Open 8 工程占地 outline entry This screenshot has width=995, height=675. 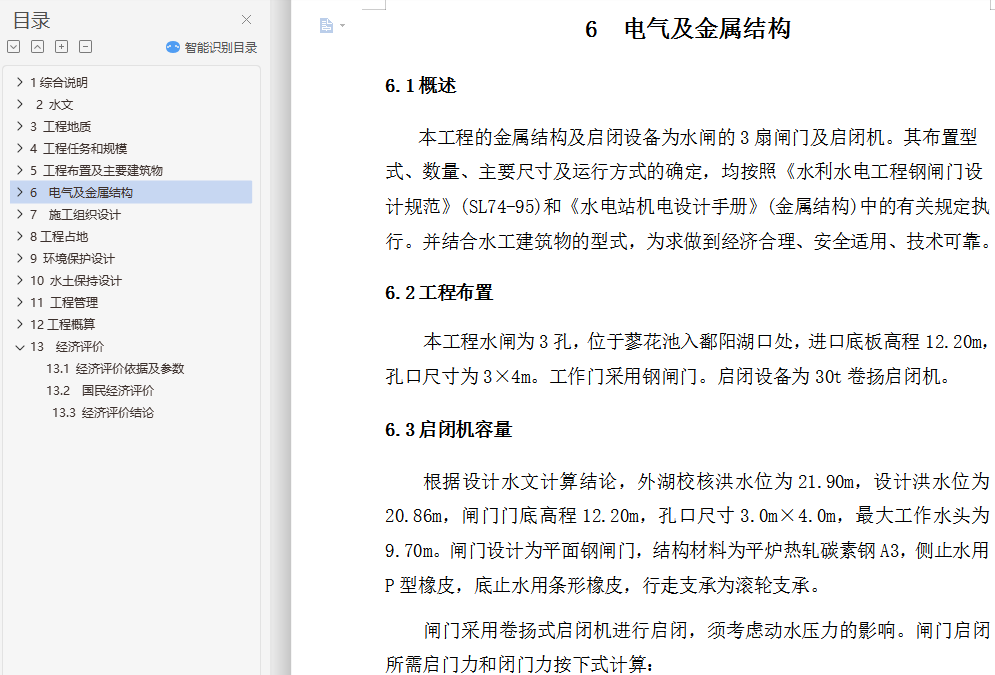coord(59,237)
